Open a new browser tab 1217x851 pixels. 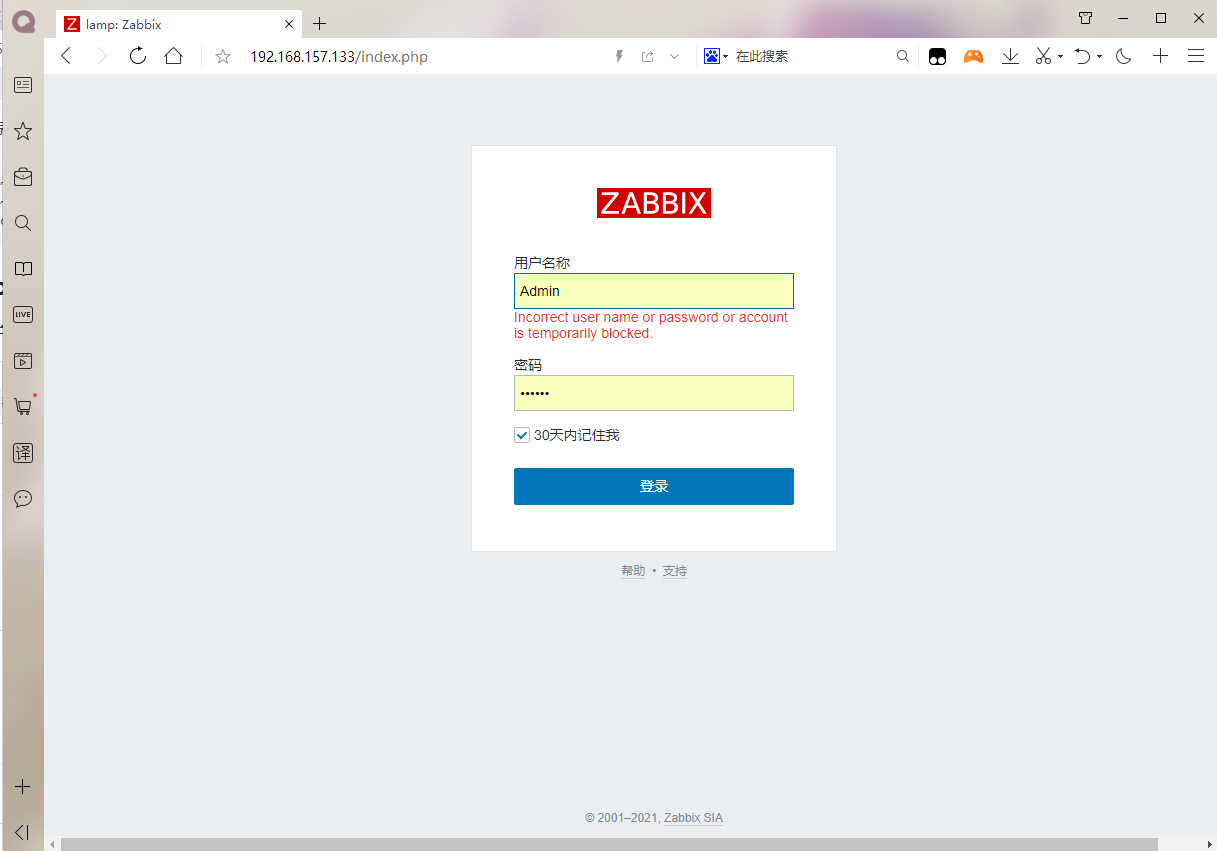[320, 24]
